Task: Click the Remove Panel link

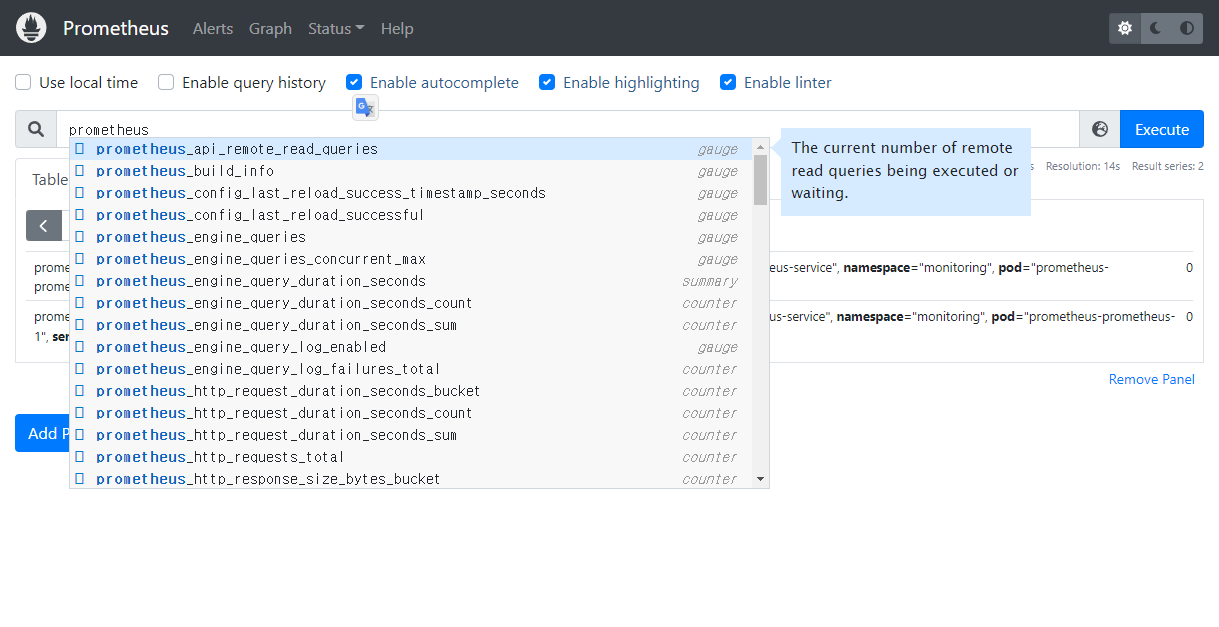Action: point(1152,379)
